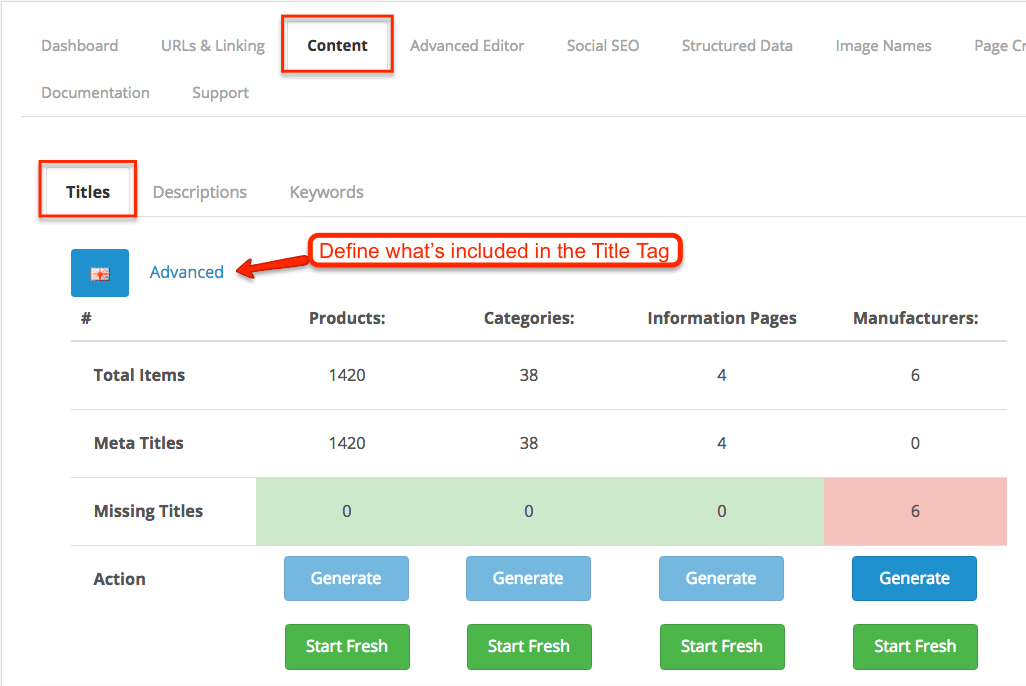Switch to URLs & Linking tab
Screen dimensions: 1026x686
[x=213, y=46]
